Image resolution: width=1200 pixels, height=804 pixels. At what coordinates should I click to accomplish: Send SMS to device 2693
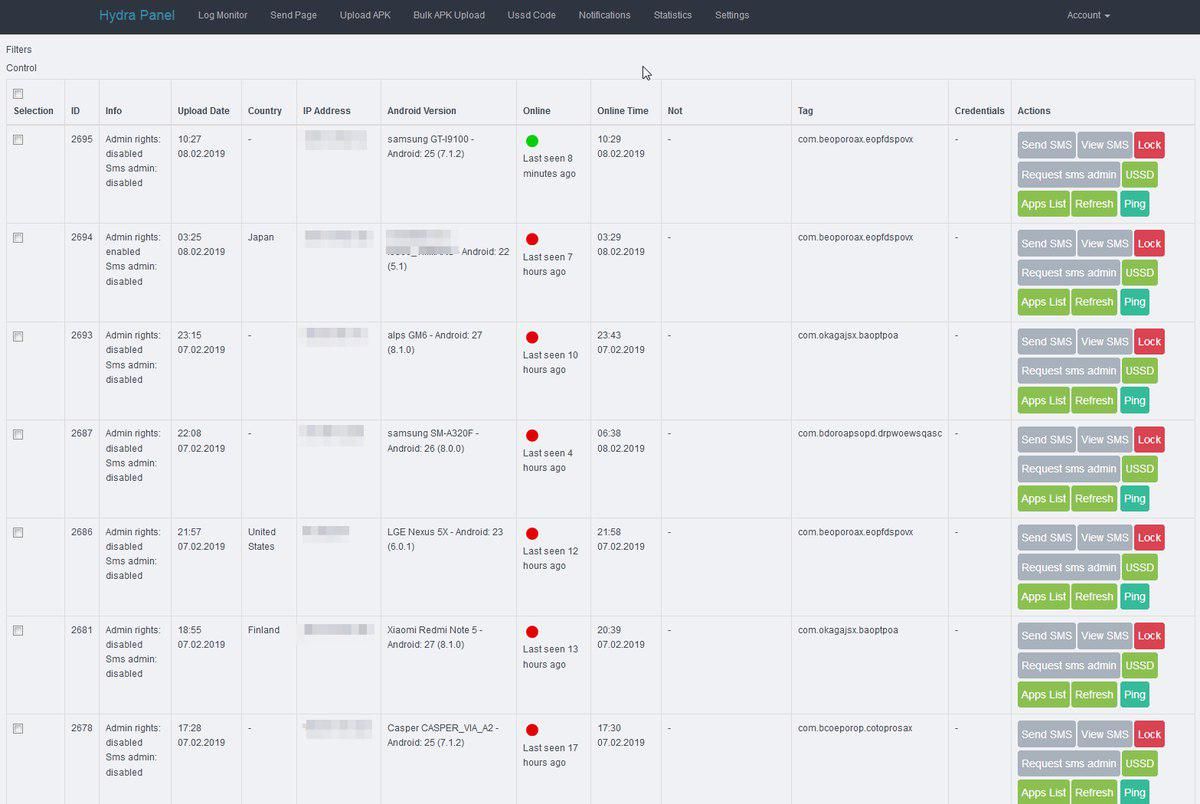tap(1047, 341)
